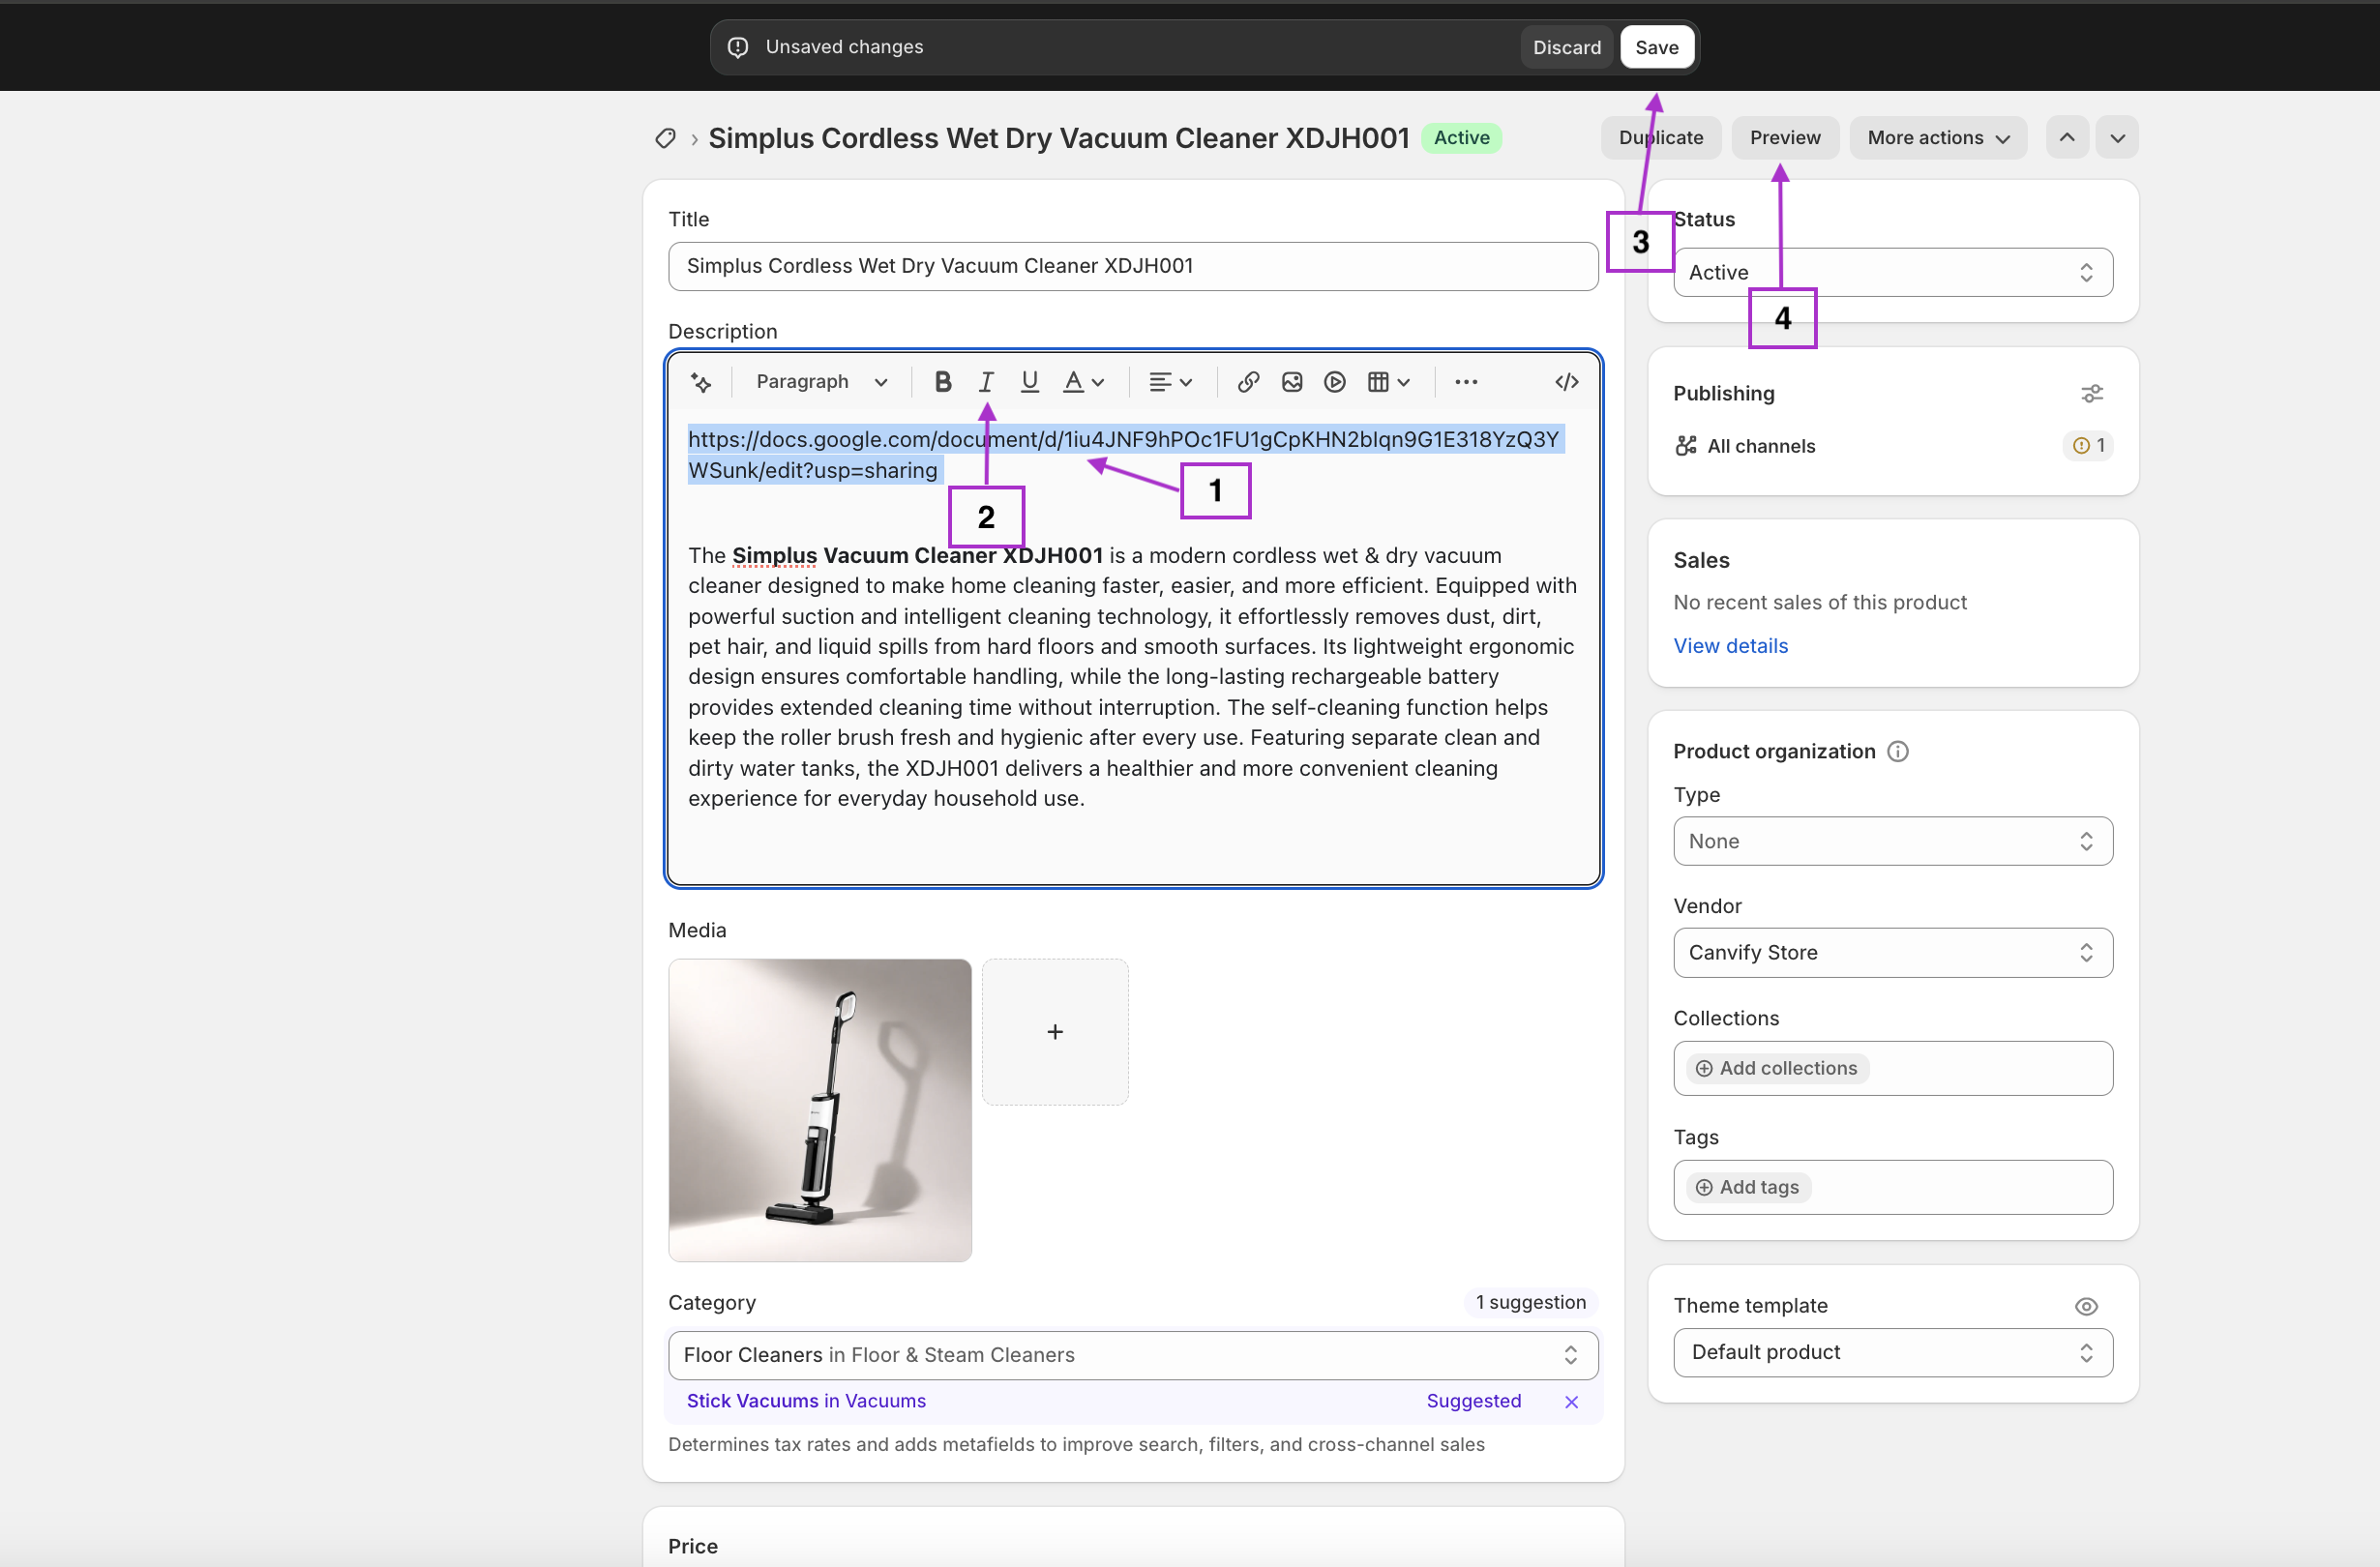The width and height of the screenshot is (2380, 1567).
Task: Click the Preview button
Action: coord(1785,138)
